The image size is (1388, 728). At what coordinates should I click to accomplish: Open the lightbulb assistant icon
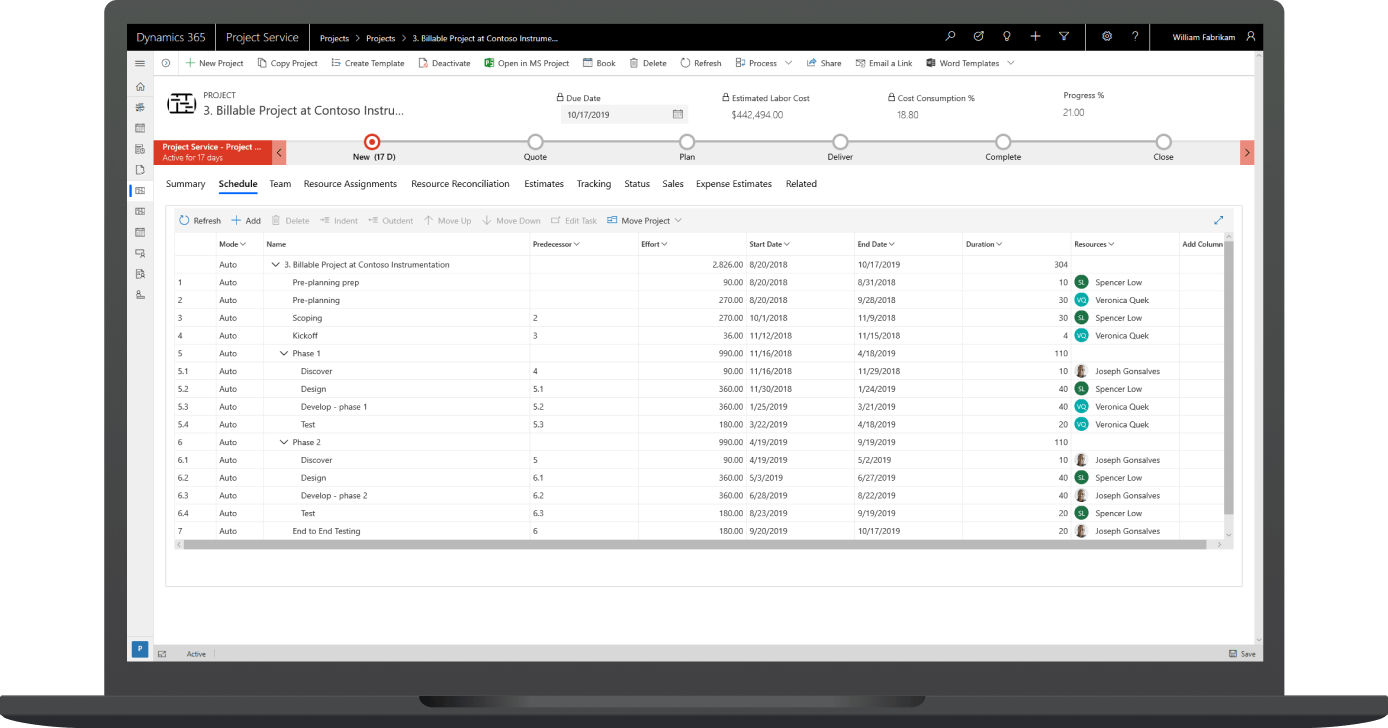(x=1007, y=37)
